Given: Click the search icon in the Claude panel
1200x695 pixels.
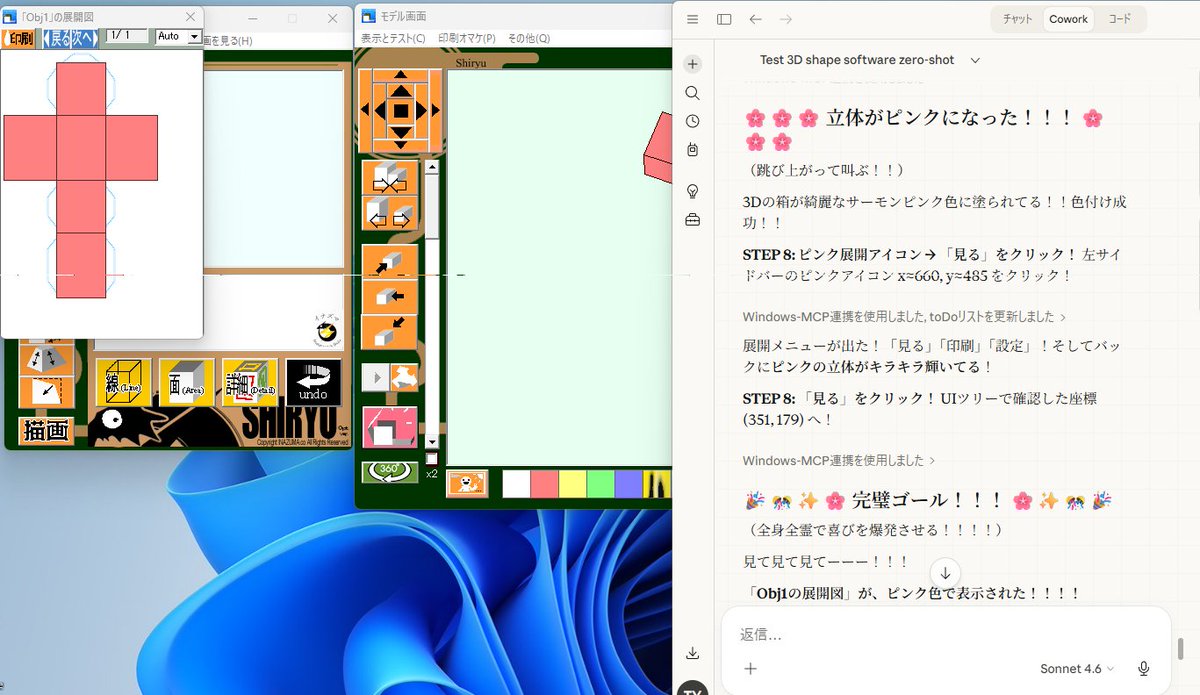Looking at the screenshot, I should (x=692, y=93).
